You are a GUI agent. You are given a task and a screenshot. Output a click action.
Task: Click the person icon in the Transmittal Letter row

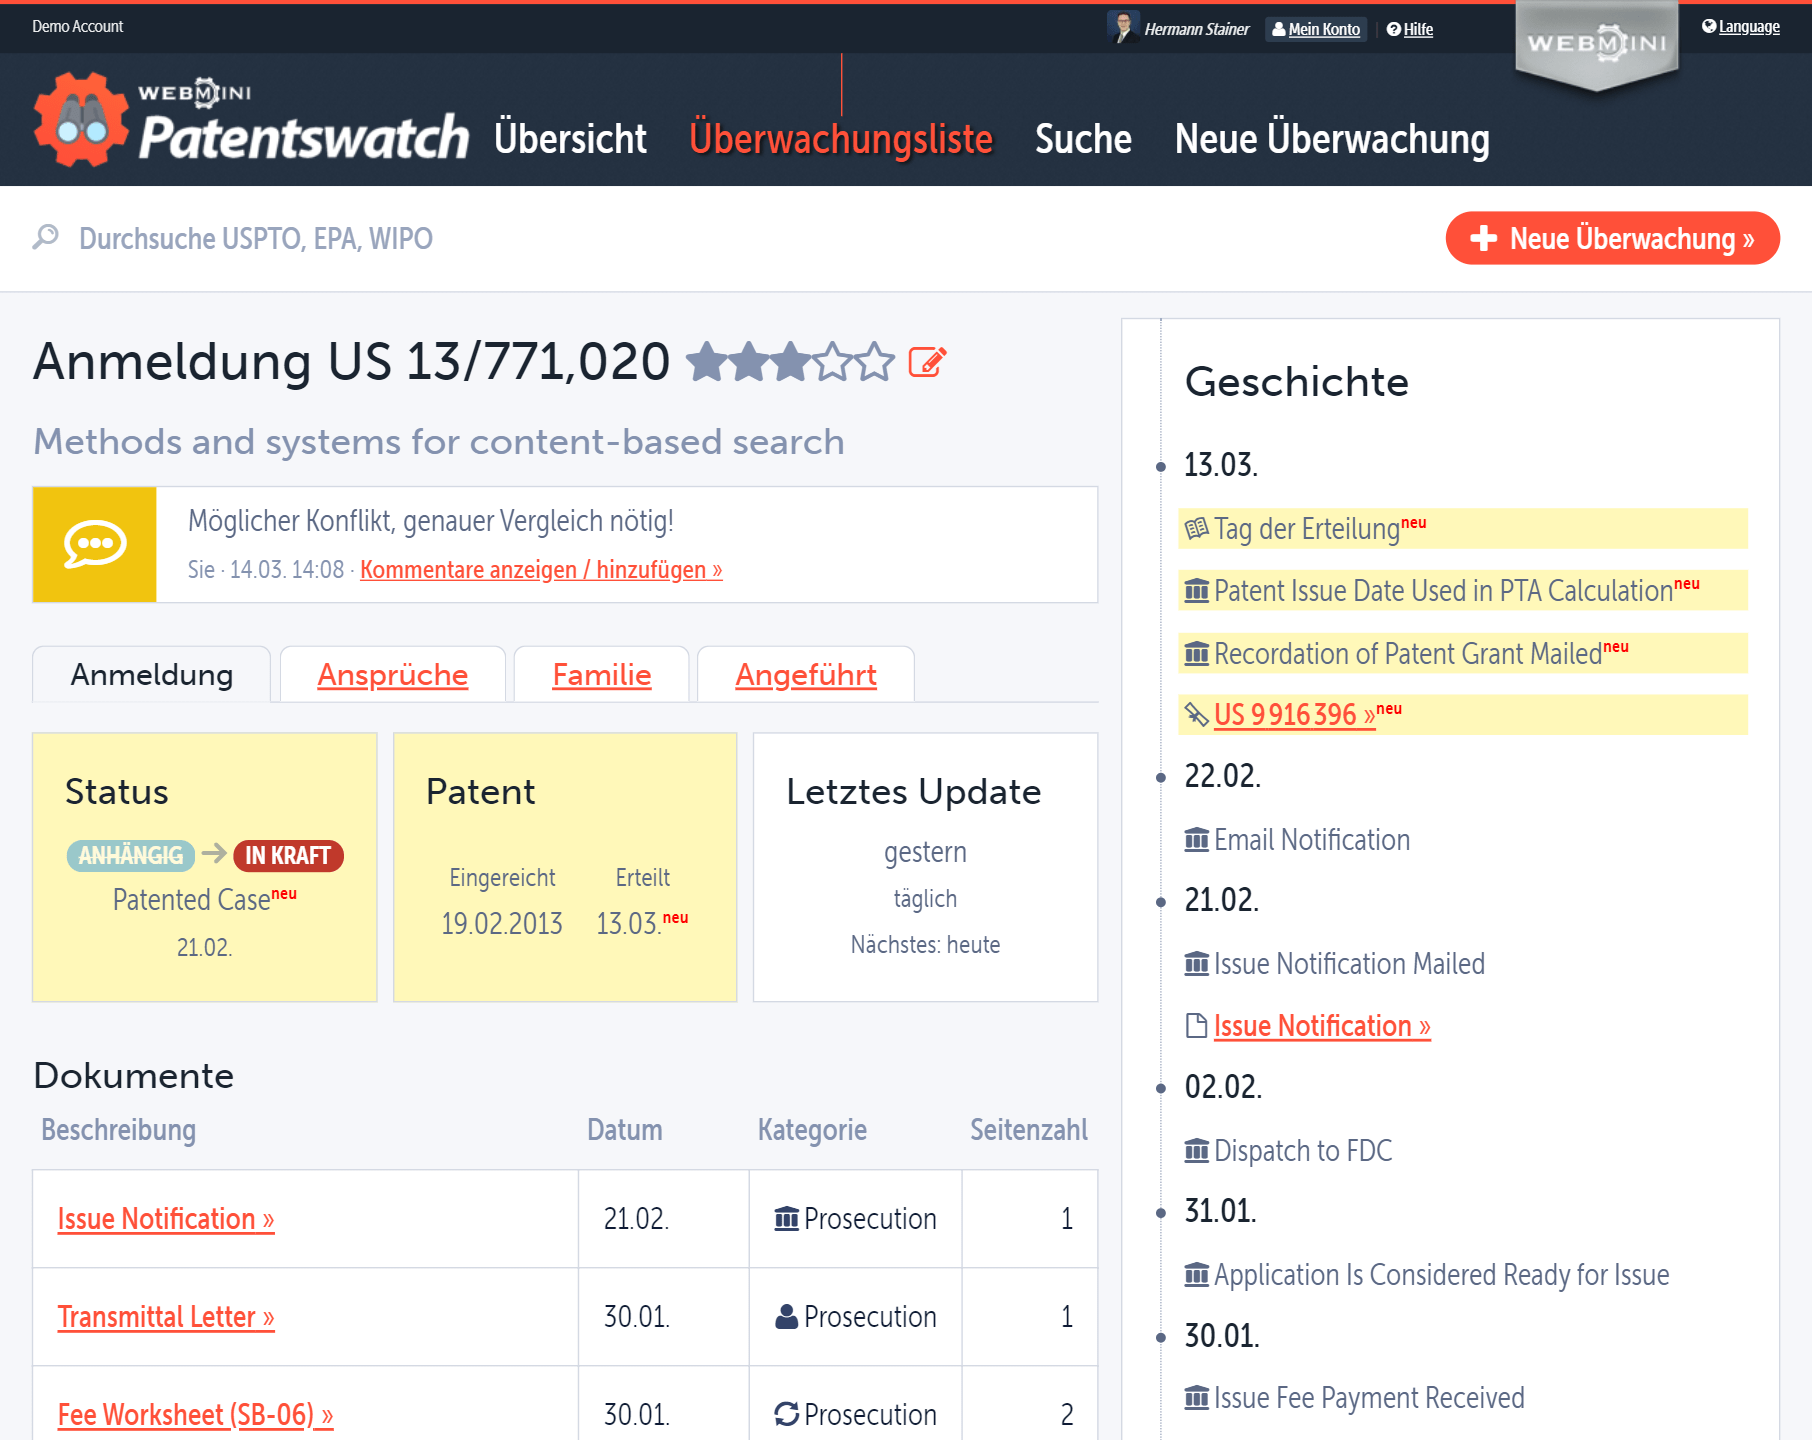pyautogui.click(x=786, y=1317)
